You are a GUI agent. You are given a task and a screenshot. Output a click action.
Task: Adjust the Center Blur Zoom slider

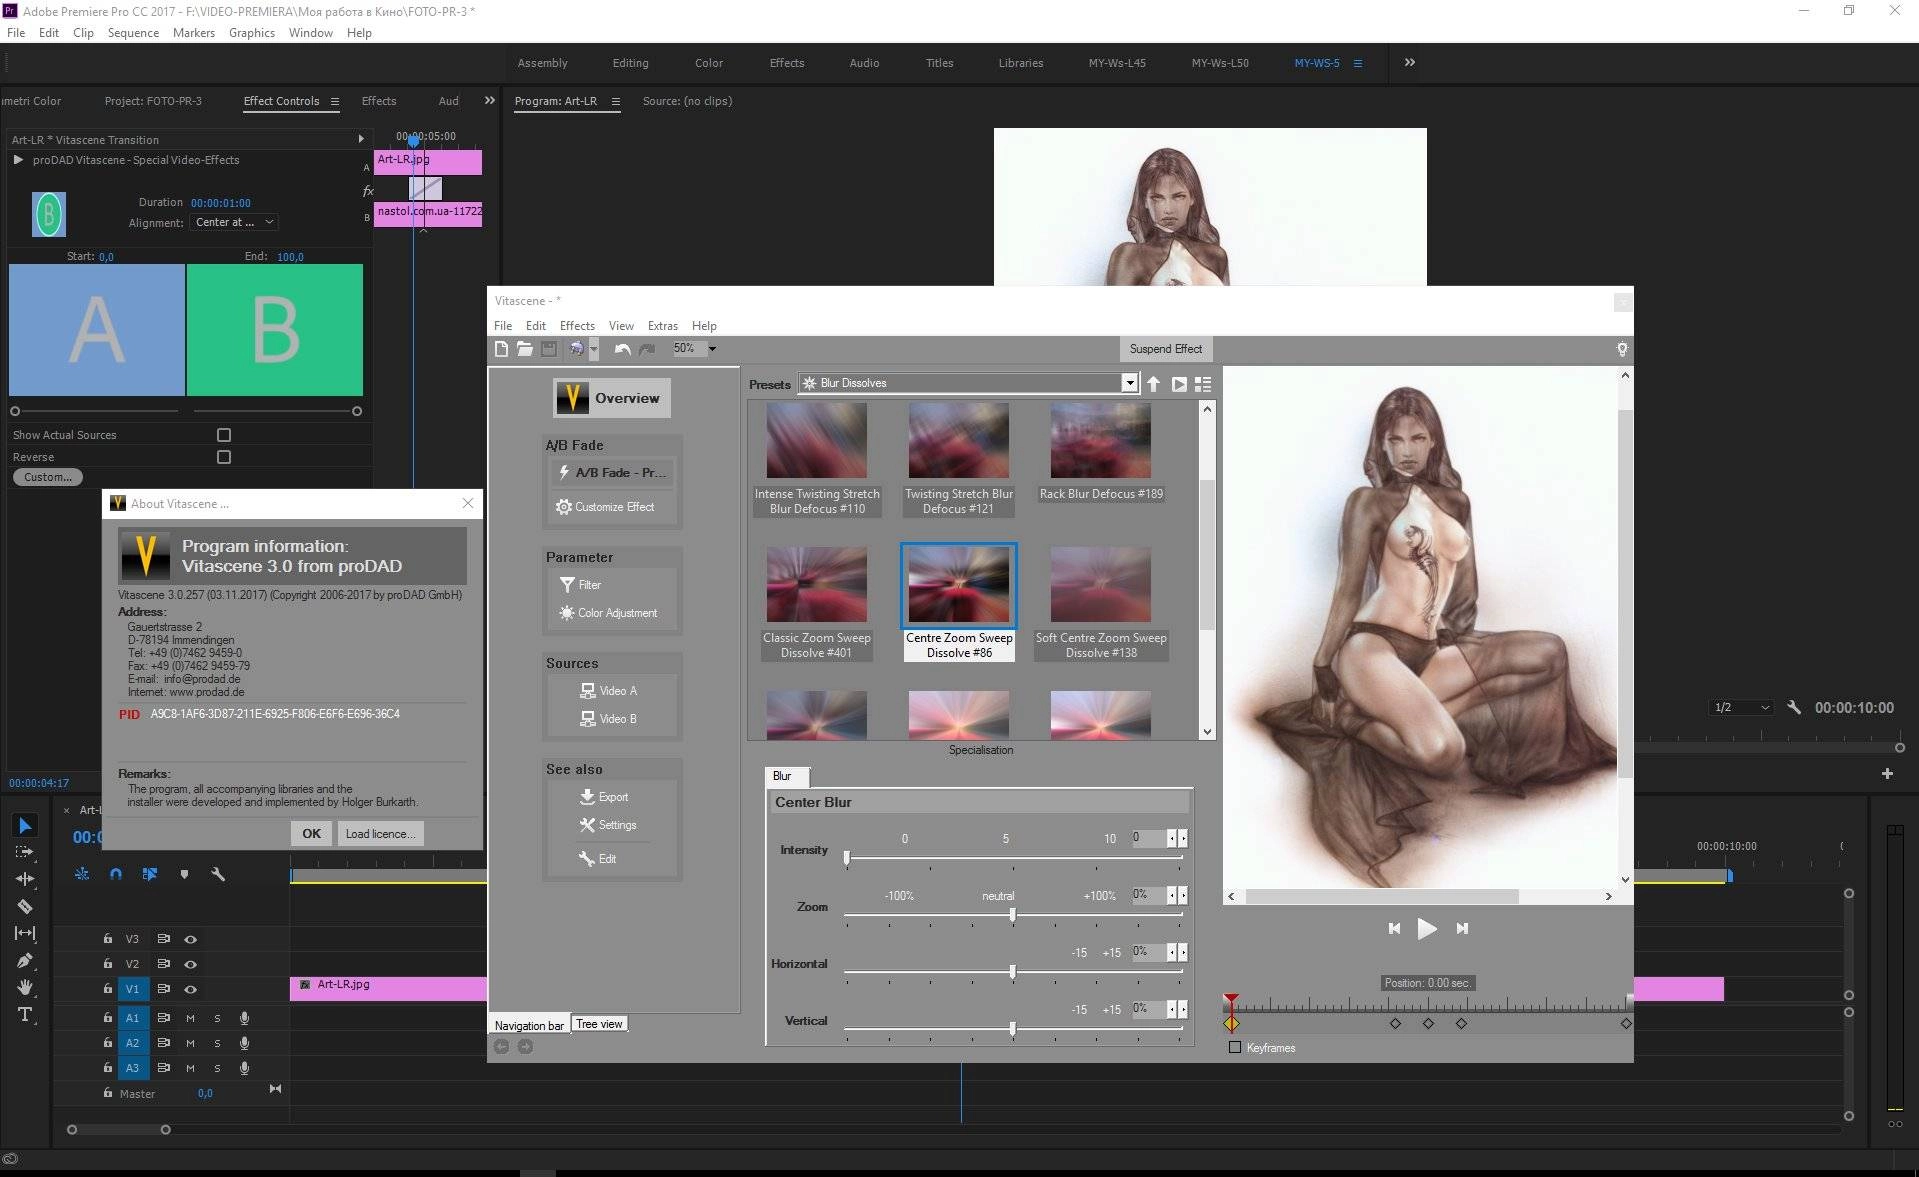1013,915
